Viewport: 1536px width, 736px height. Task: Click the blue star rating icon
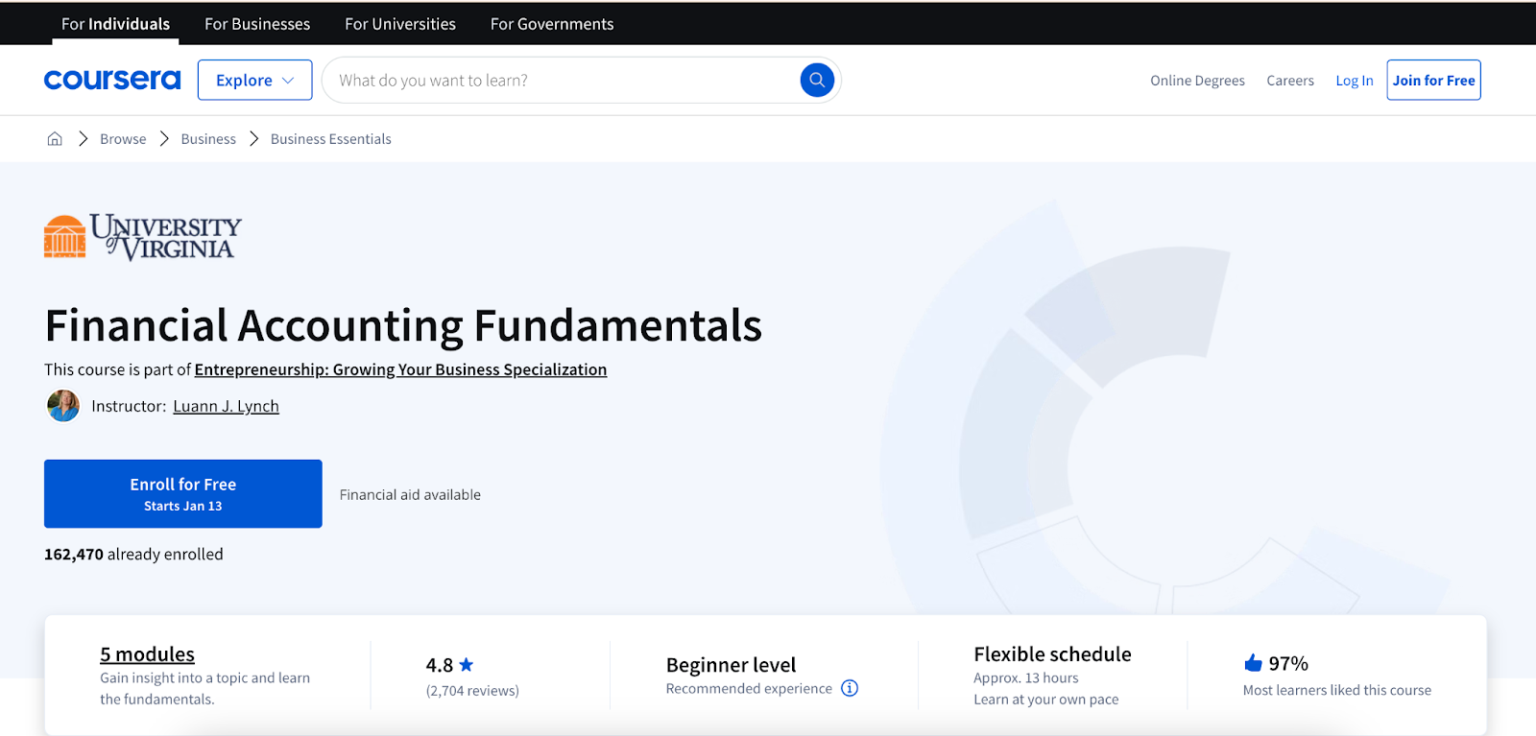click(x=466, y=664)
